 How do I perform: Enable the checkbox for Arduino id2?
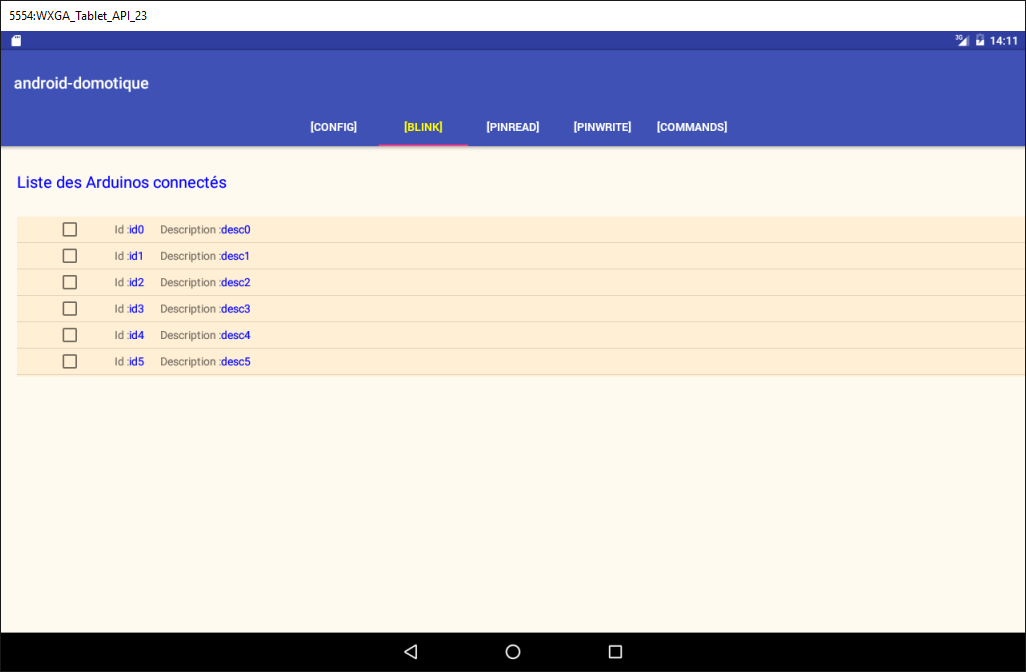(x=70, y=282)
